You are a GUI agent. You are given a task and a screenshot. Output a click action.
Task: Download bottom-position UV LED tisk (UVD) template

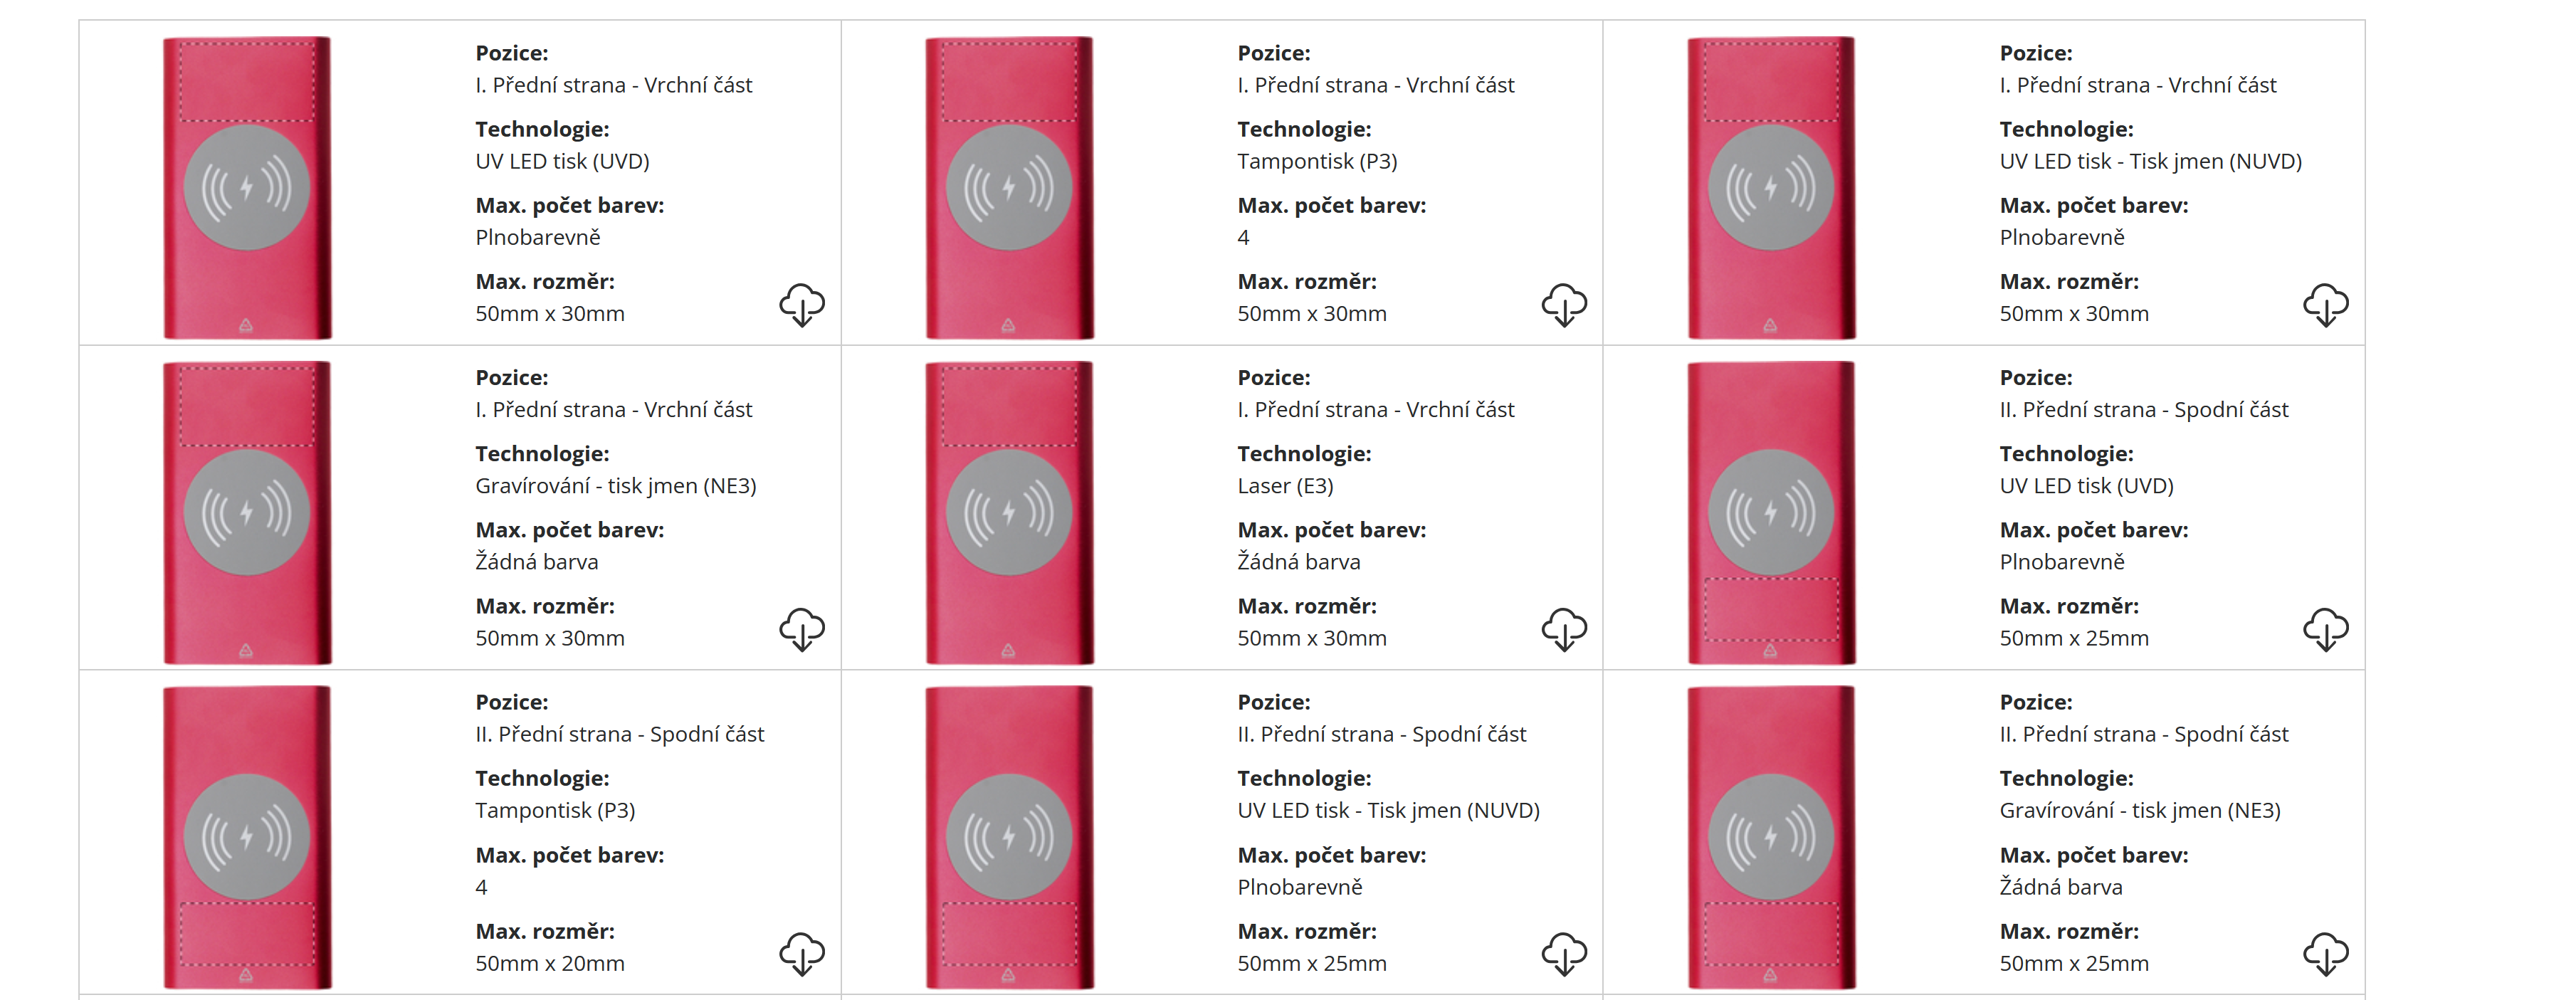tap(2326, 629)
